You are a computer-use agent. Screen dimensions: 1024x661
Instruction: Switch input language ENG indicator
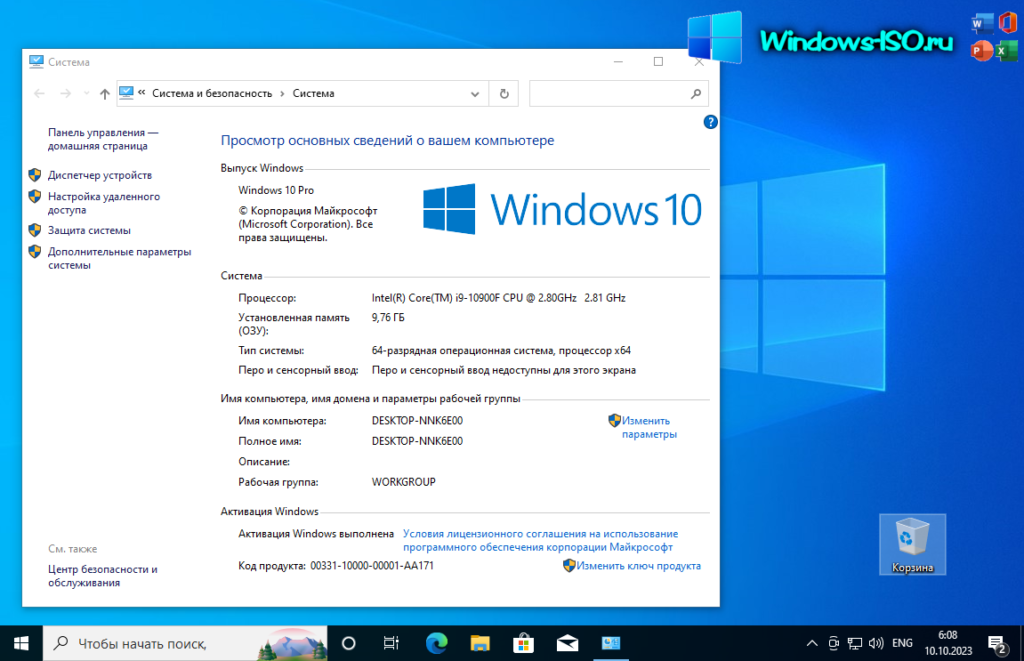(903, 643)
